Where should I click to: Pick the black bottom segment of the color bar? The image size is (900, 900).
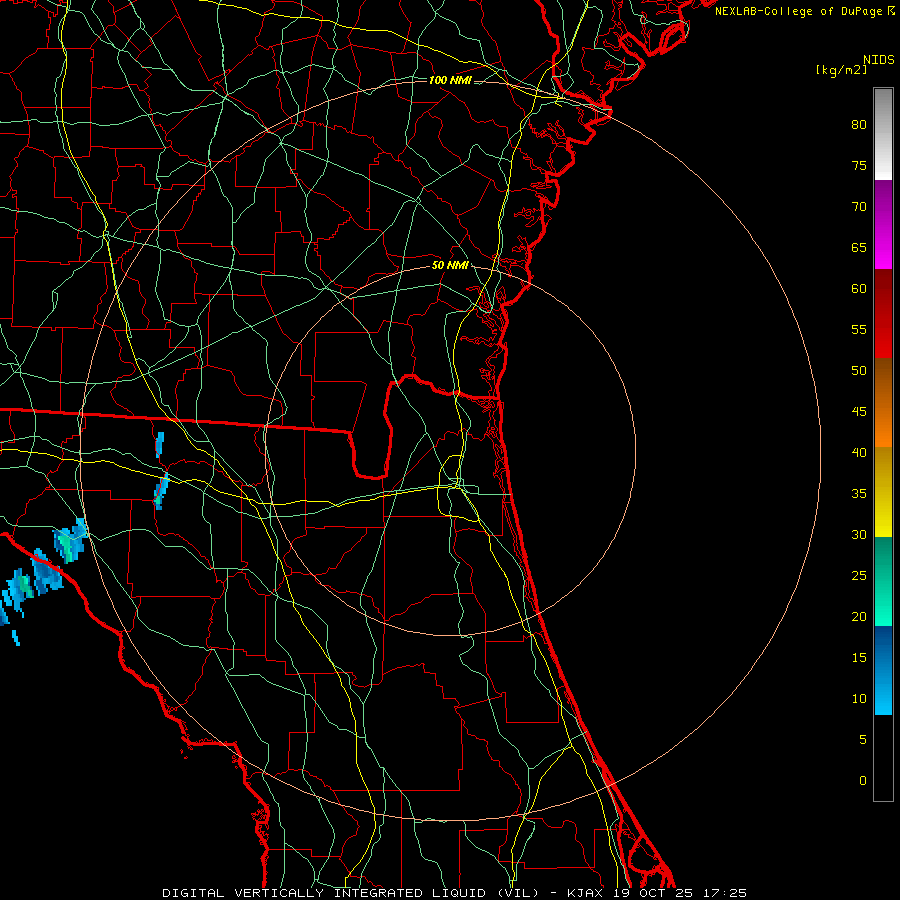[883, 758]
